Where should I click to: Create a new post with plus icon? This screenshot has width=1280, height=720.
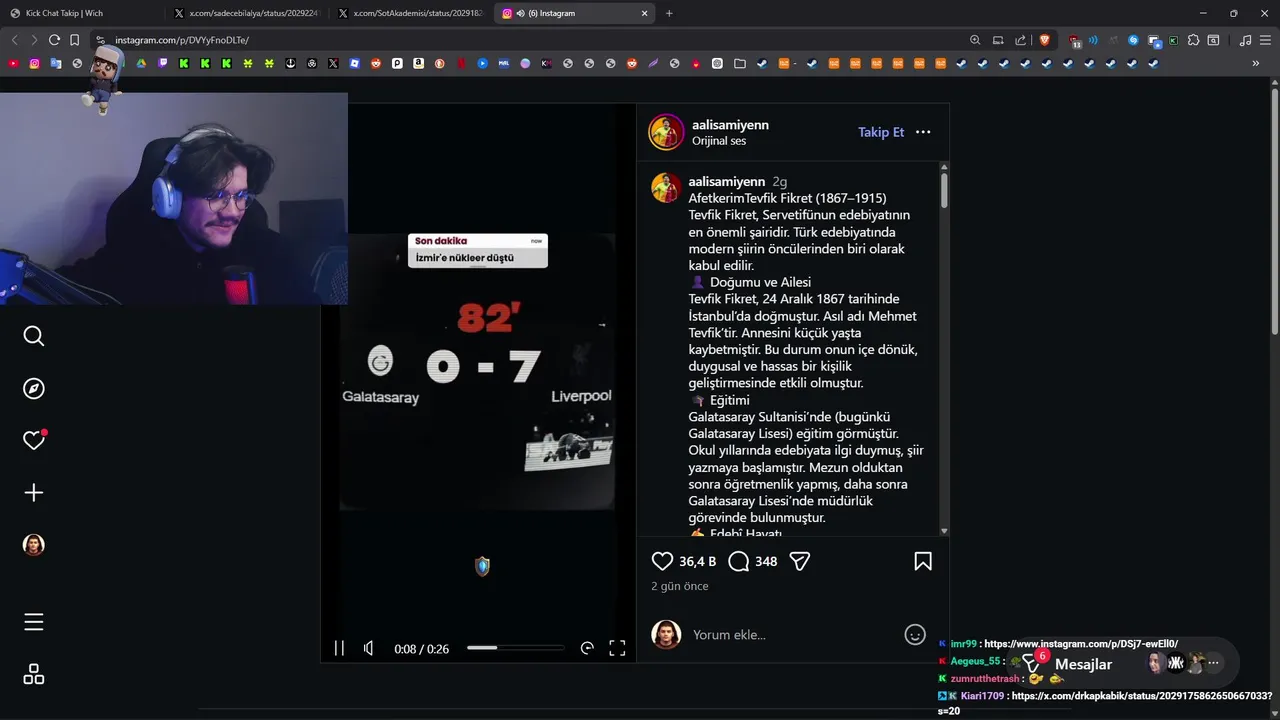click(34, 492)
